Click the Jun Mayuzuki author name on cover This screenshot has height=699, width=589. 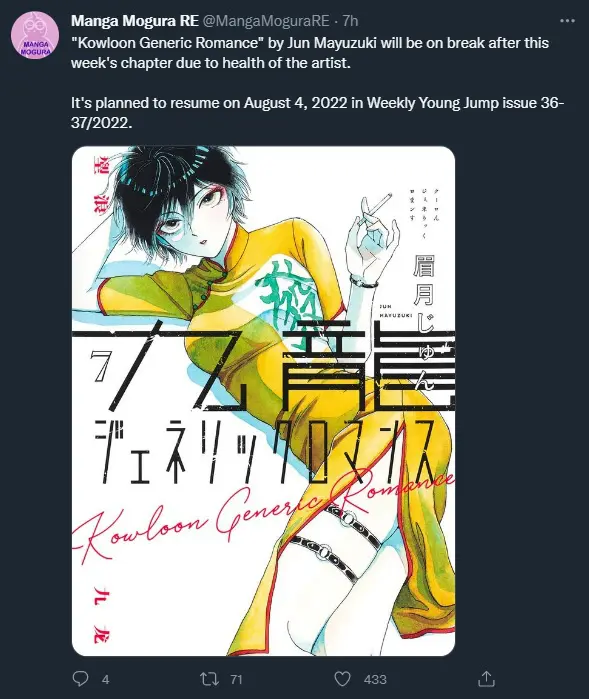pos(424,323)
